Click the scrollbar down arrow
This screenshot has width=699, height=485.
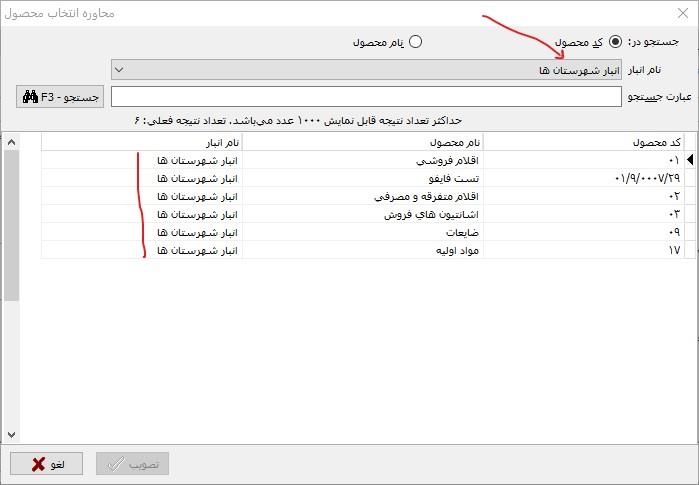click(x=11, y=434)
